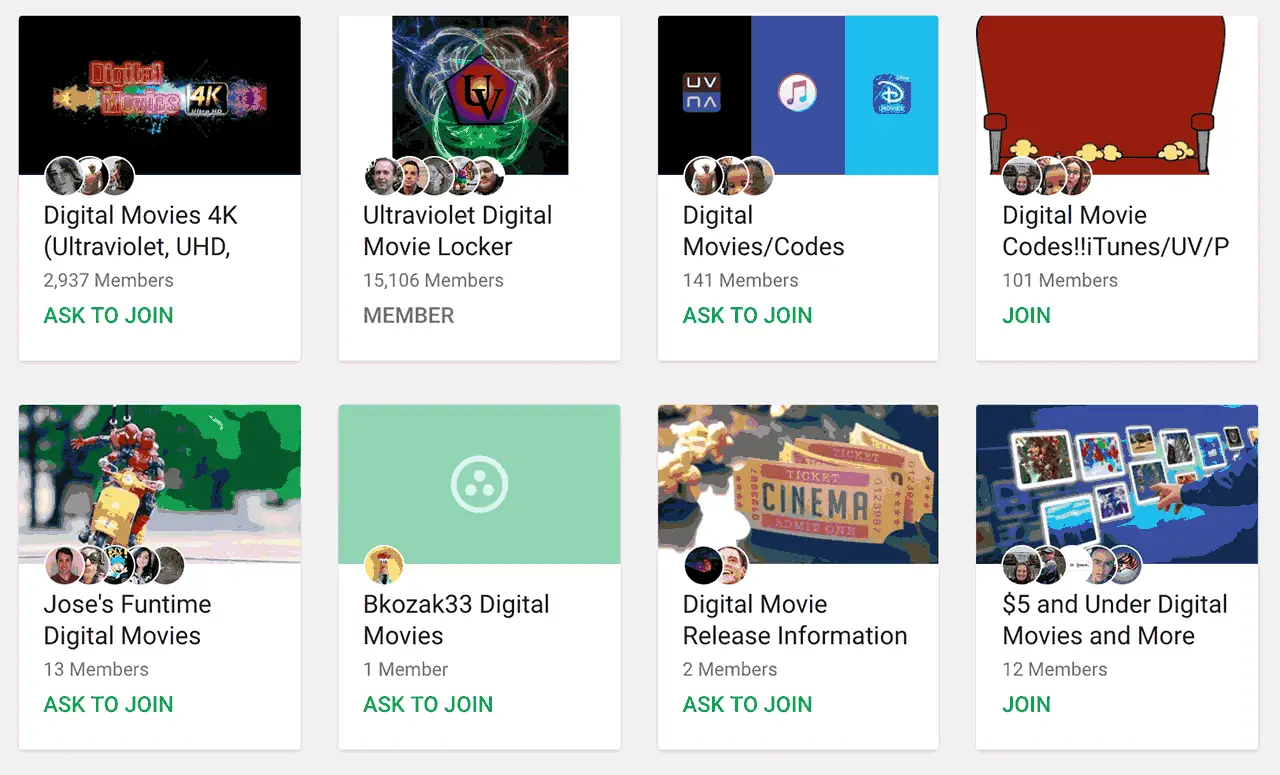Viewport: 1280px width, 775px height.
Task: Click the '13 Members' count
Action: (x=96, y=670)
